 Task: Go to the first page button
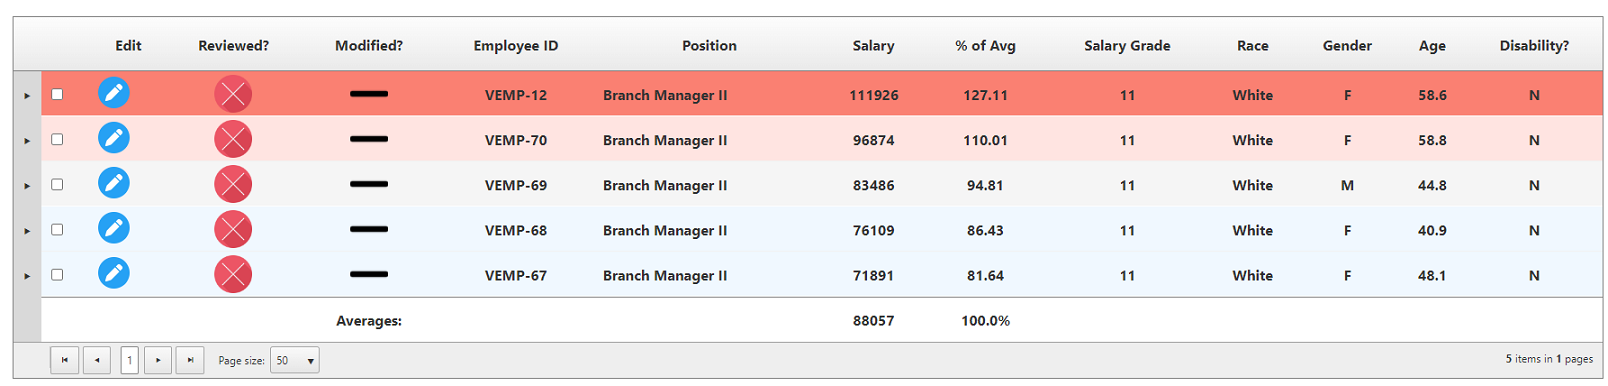pos(64,360)
